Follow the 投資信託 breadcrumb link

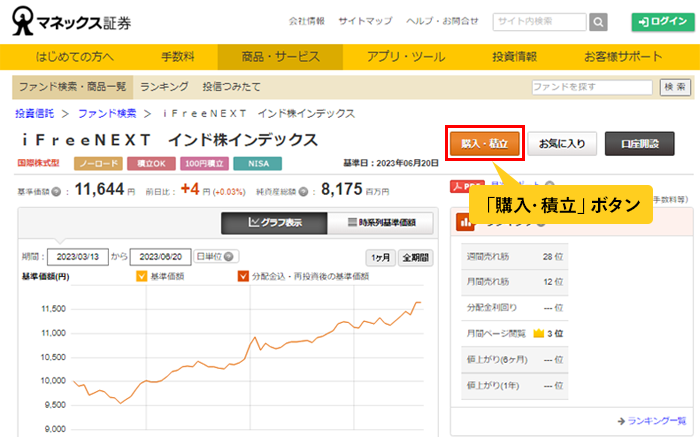click(34, 113)
